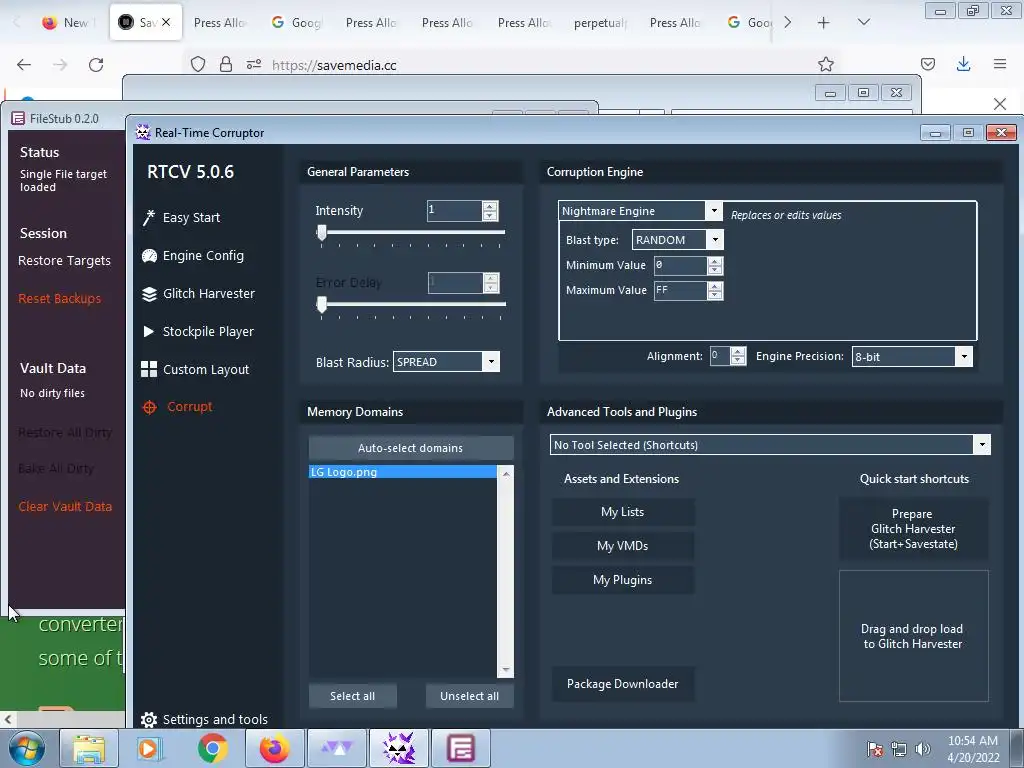1024x768 pixels.
Task: Decrease Maximum Value stepper down
Action: pos(715,295)
